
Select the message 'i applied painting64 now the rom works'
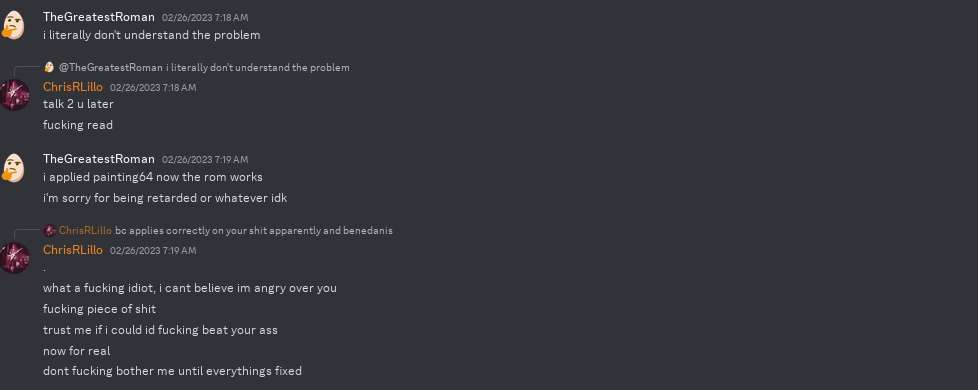click(x=153, y=177)
